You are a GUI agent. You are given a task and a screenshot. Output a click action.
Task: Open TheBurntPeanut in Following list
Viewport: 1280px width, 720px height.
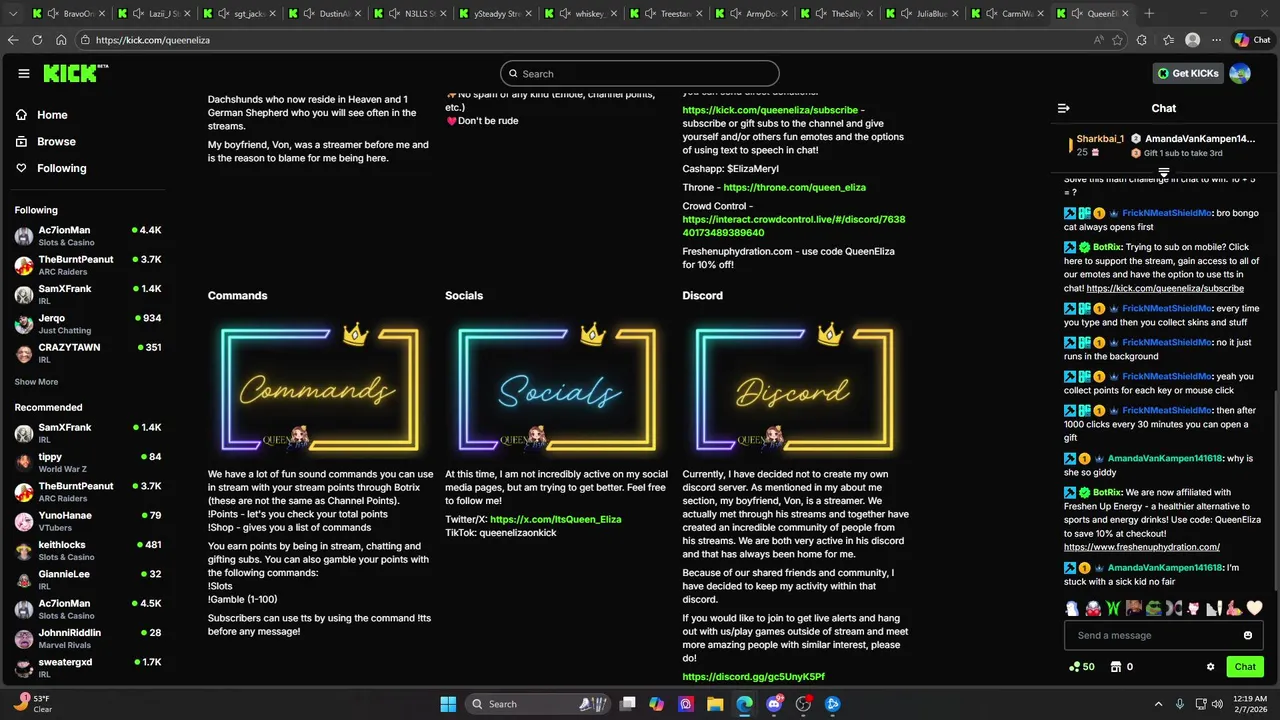(x=88, y=265)
